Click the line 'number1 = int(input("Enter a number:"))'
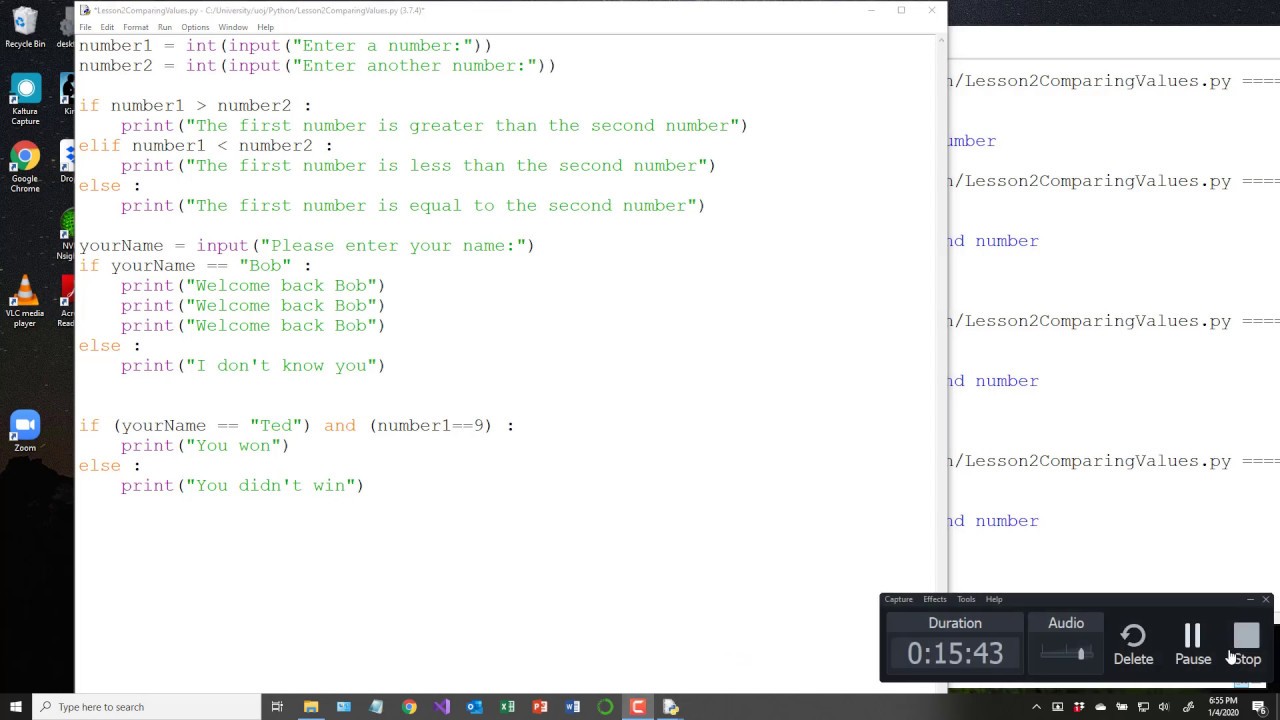This screenshot has height=720, width=1280. [x=285, y=45]
